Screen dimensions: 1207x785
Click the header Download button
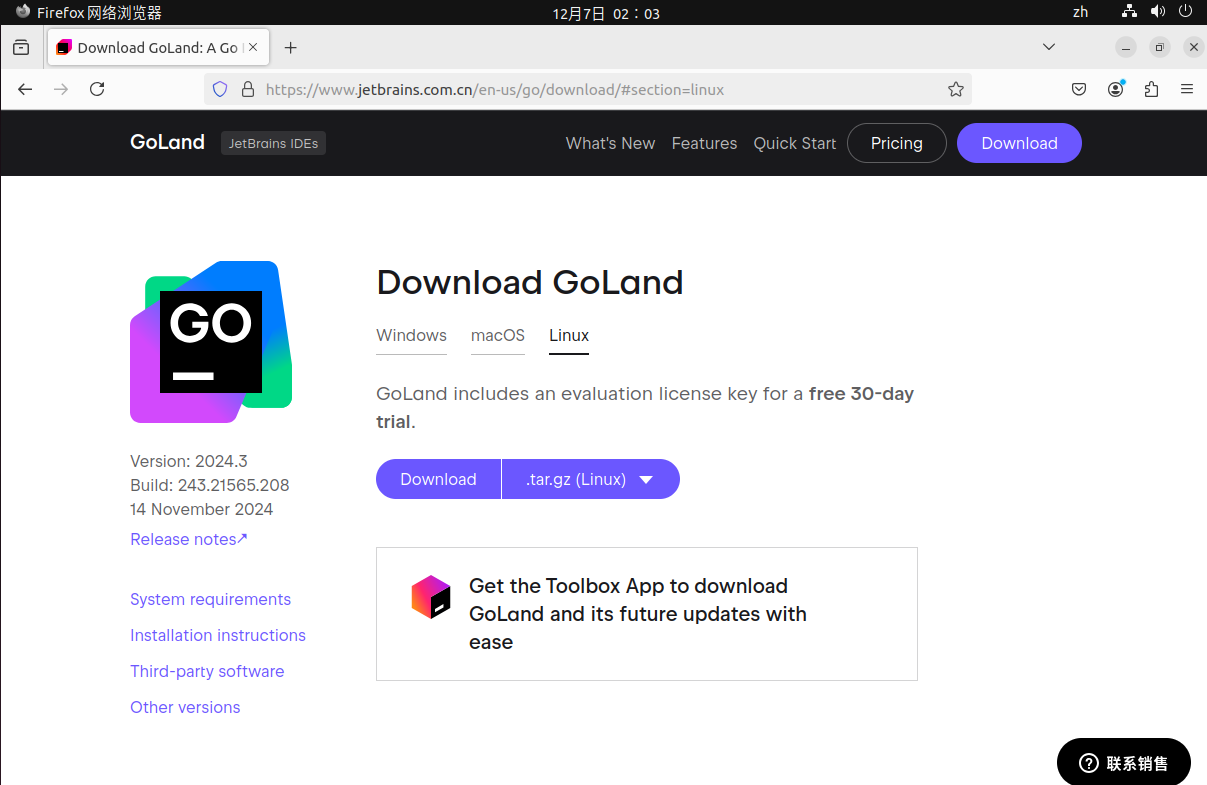pos(1019,143)
